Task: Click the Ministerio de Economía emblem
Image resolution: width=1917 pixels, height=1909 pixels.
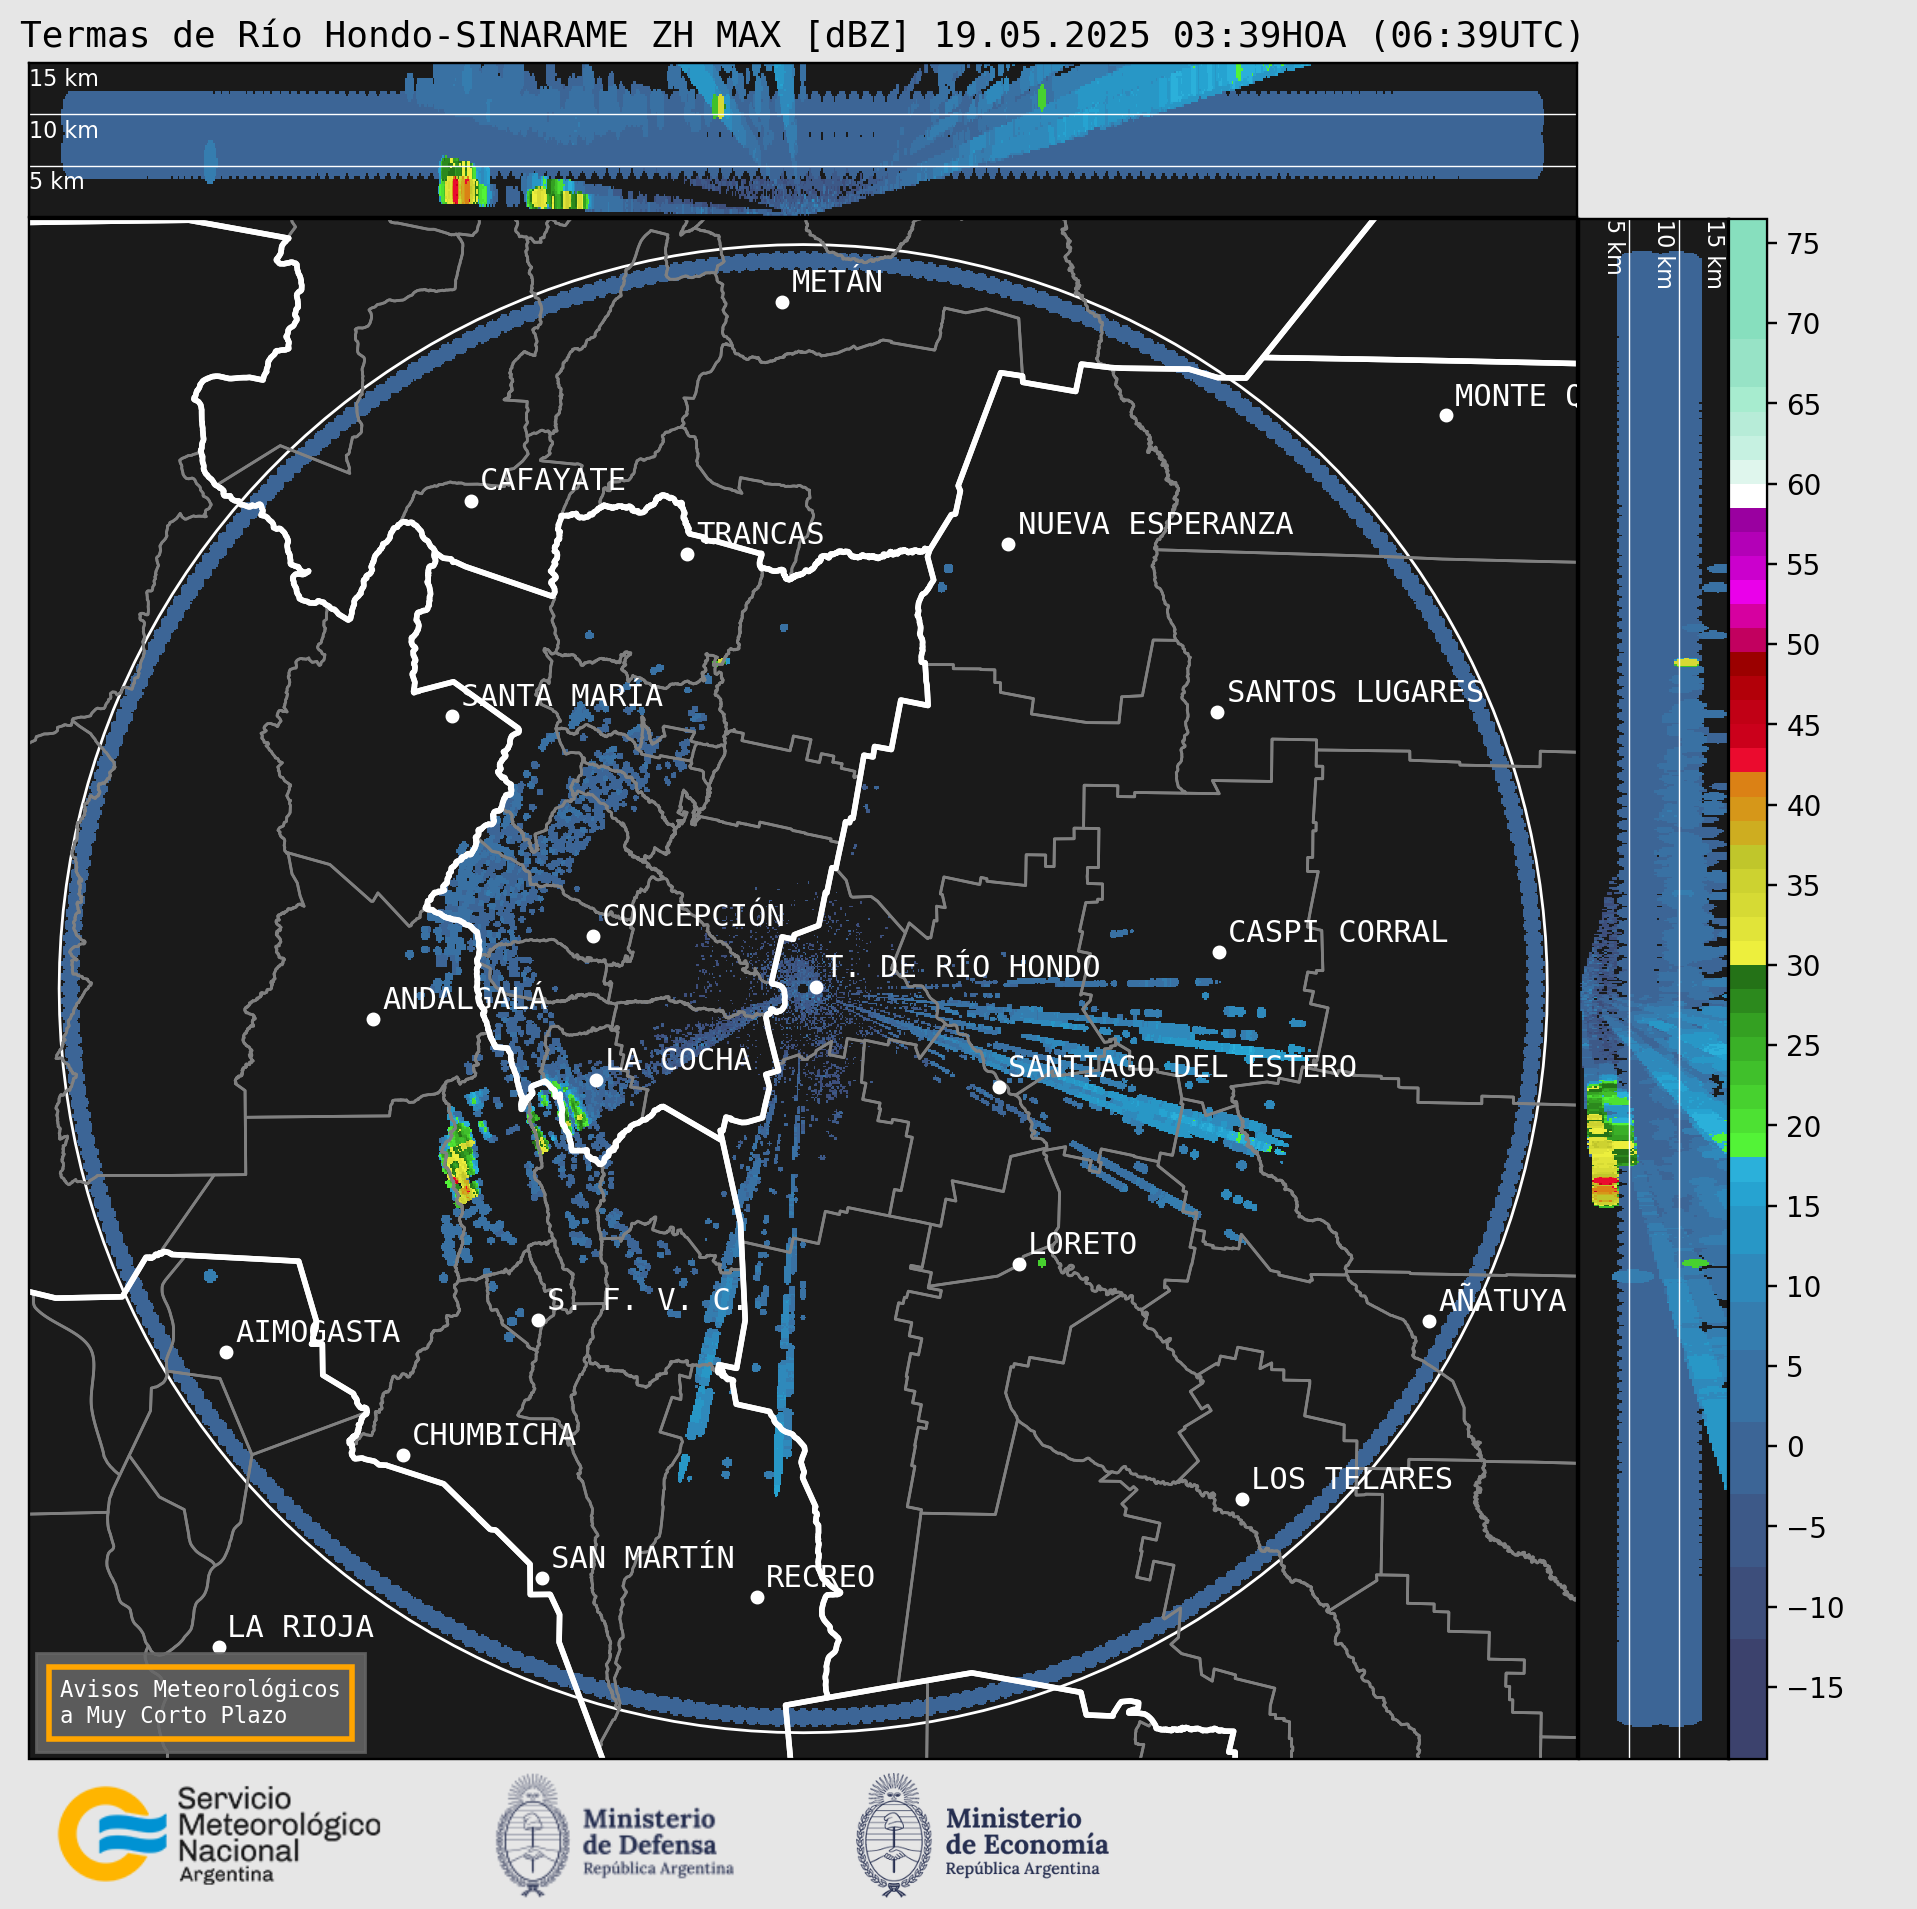Action: 894,1836
